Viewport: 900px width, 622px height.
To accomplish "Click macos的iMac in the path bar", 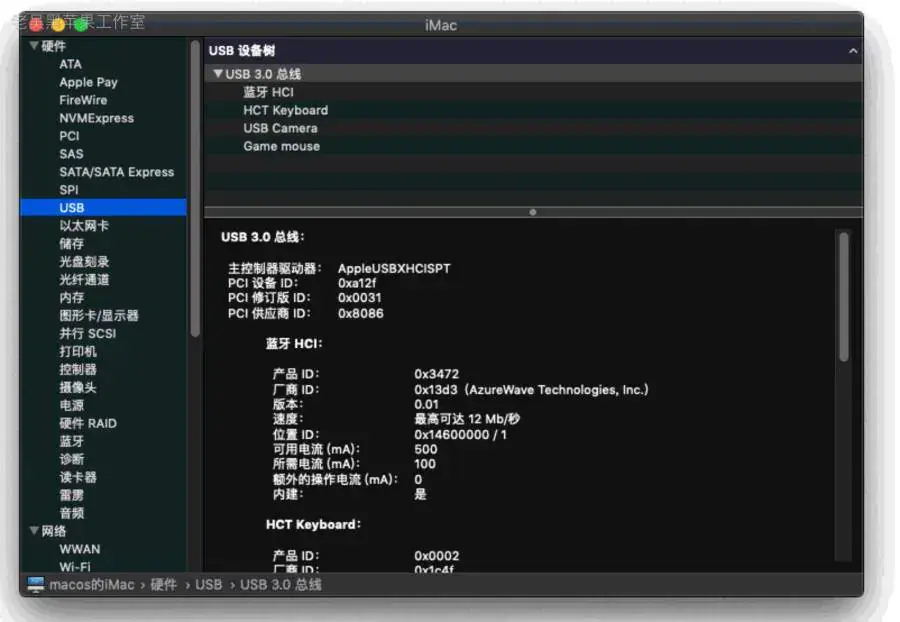I will pyautogui.click(x=92, y=585).
